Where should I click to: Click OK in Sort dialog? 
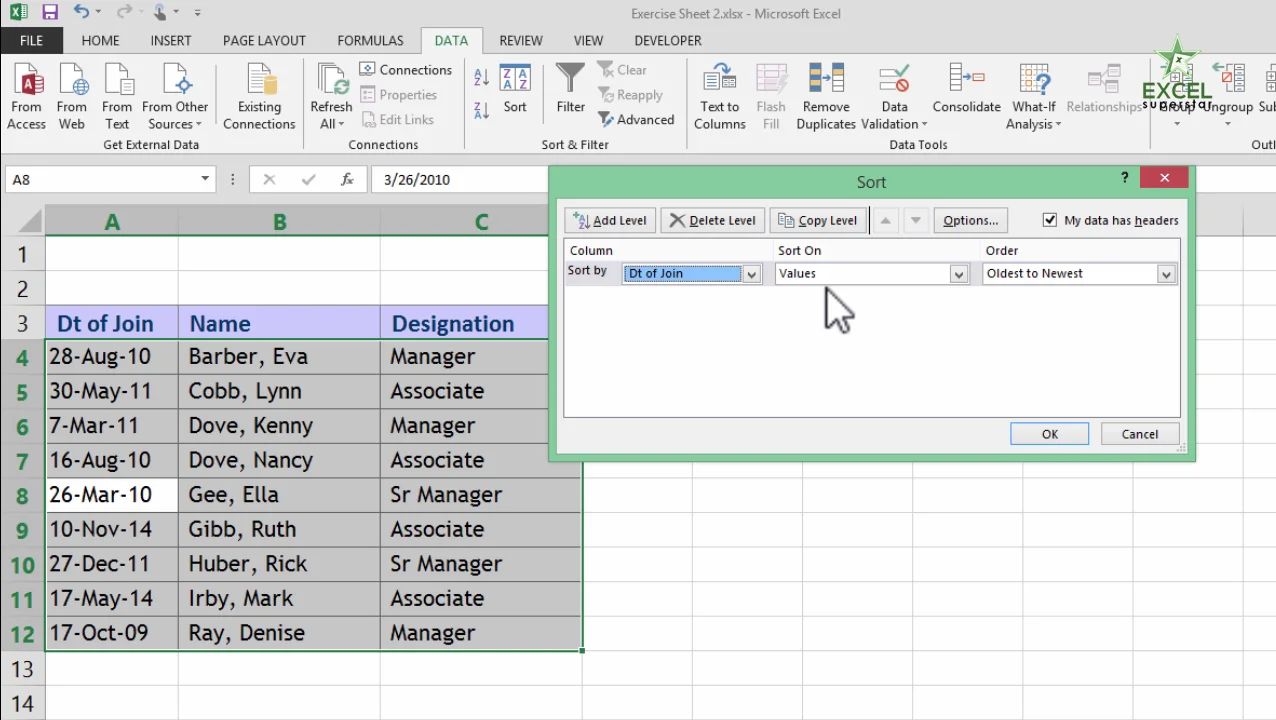(x=1049, y=434)
